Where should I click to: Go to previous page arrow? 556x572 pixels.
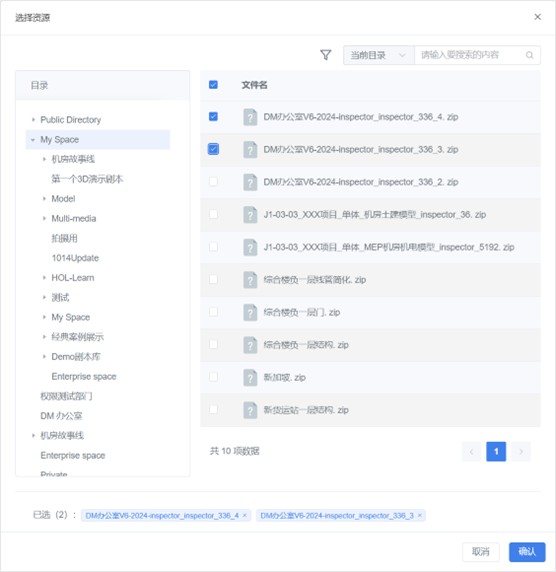pyautogui.click(x=471, y=452)
